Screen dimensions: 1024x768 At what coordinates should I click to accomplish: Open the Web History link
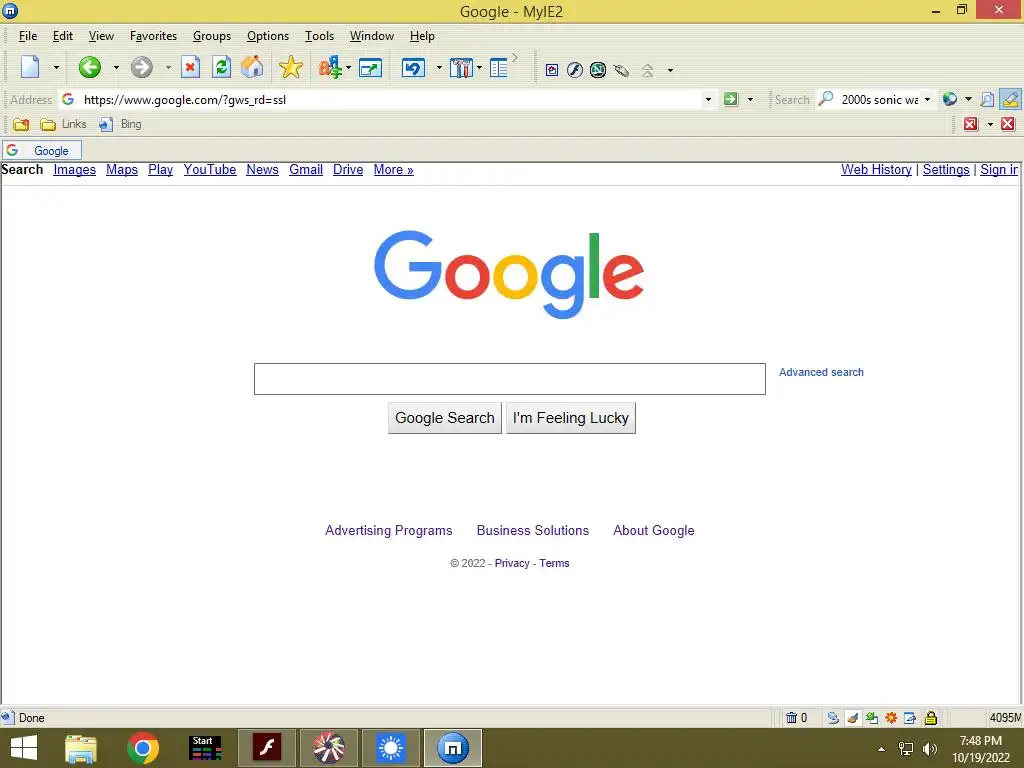click(x=876, y=170)
